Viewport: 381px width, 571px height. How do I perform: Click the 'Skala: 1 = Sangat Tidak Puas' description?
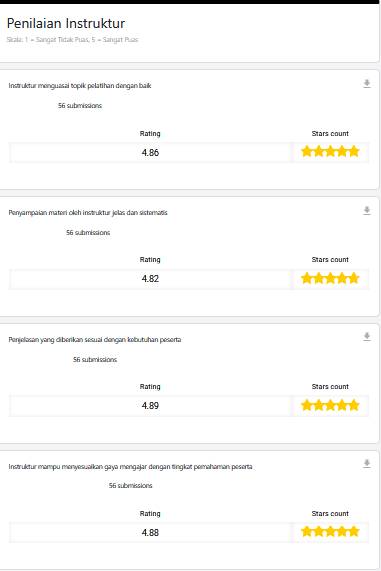coord(72,40)
